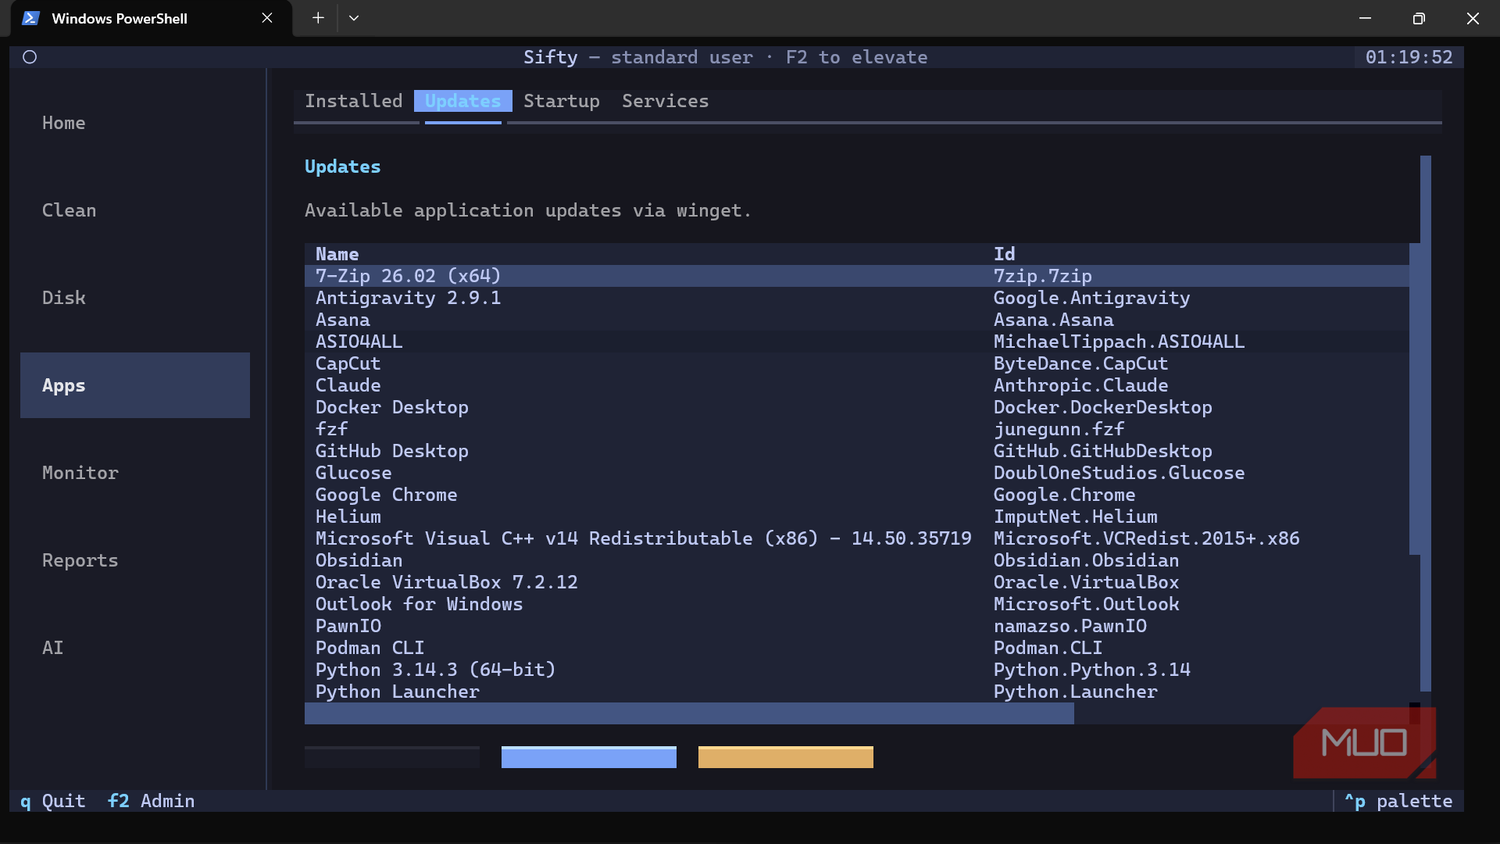
Task: Click the blue unlabeled button below table
Action: [589, 757]
